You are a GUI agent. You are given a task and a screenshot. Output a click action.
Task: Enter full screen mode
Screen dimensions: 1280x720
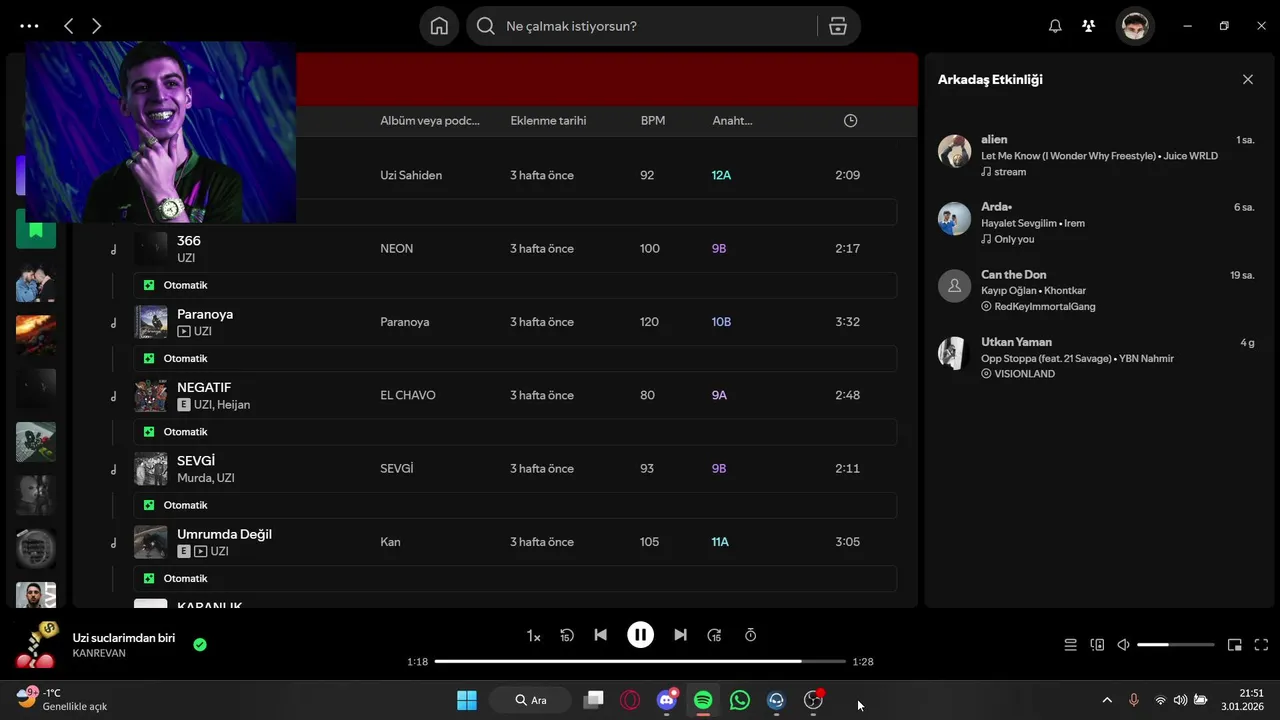click(x=1261, y=645)
